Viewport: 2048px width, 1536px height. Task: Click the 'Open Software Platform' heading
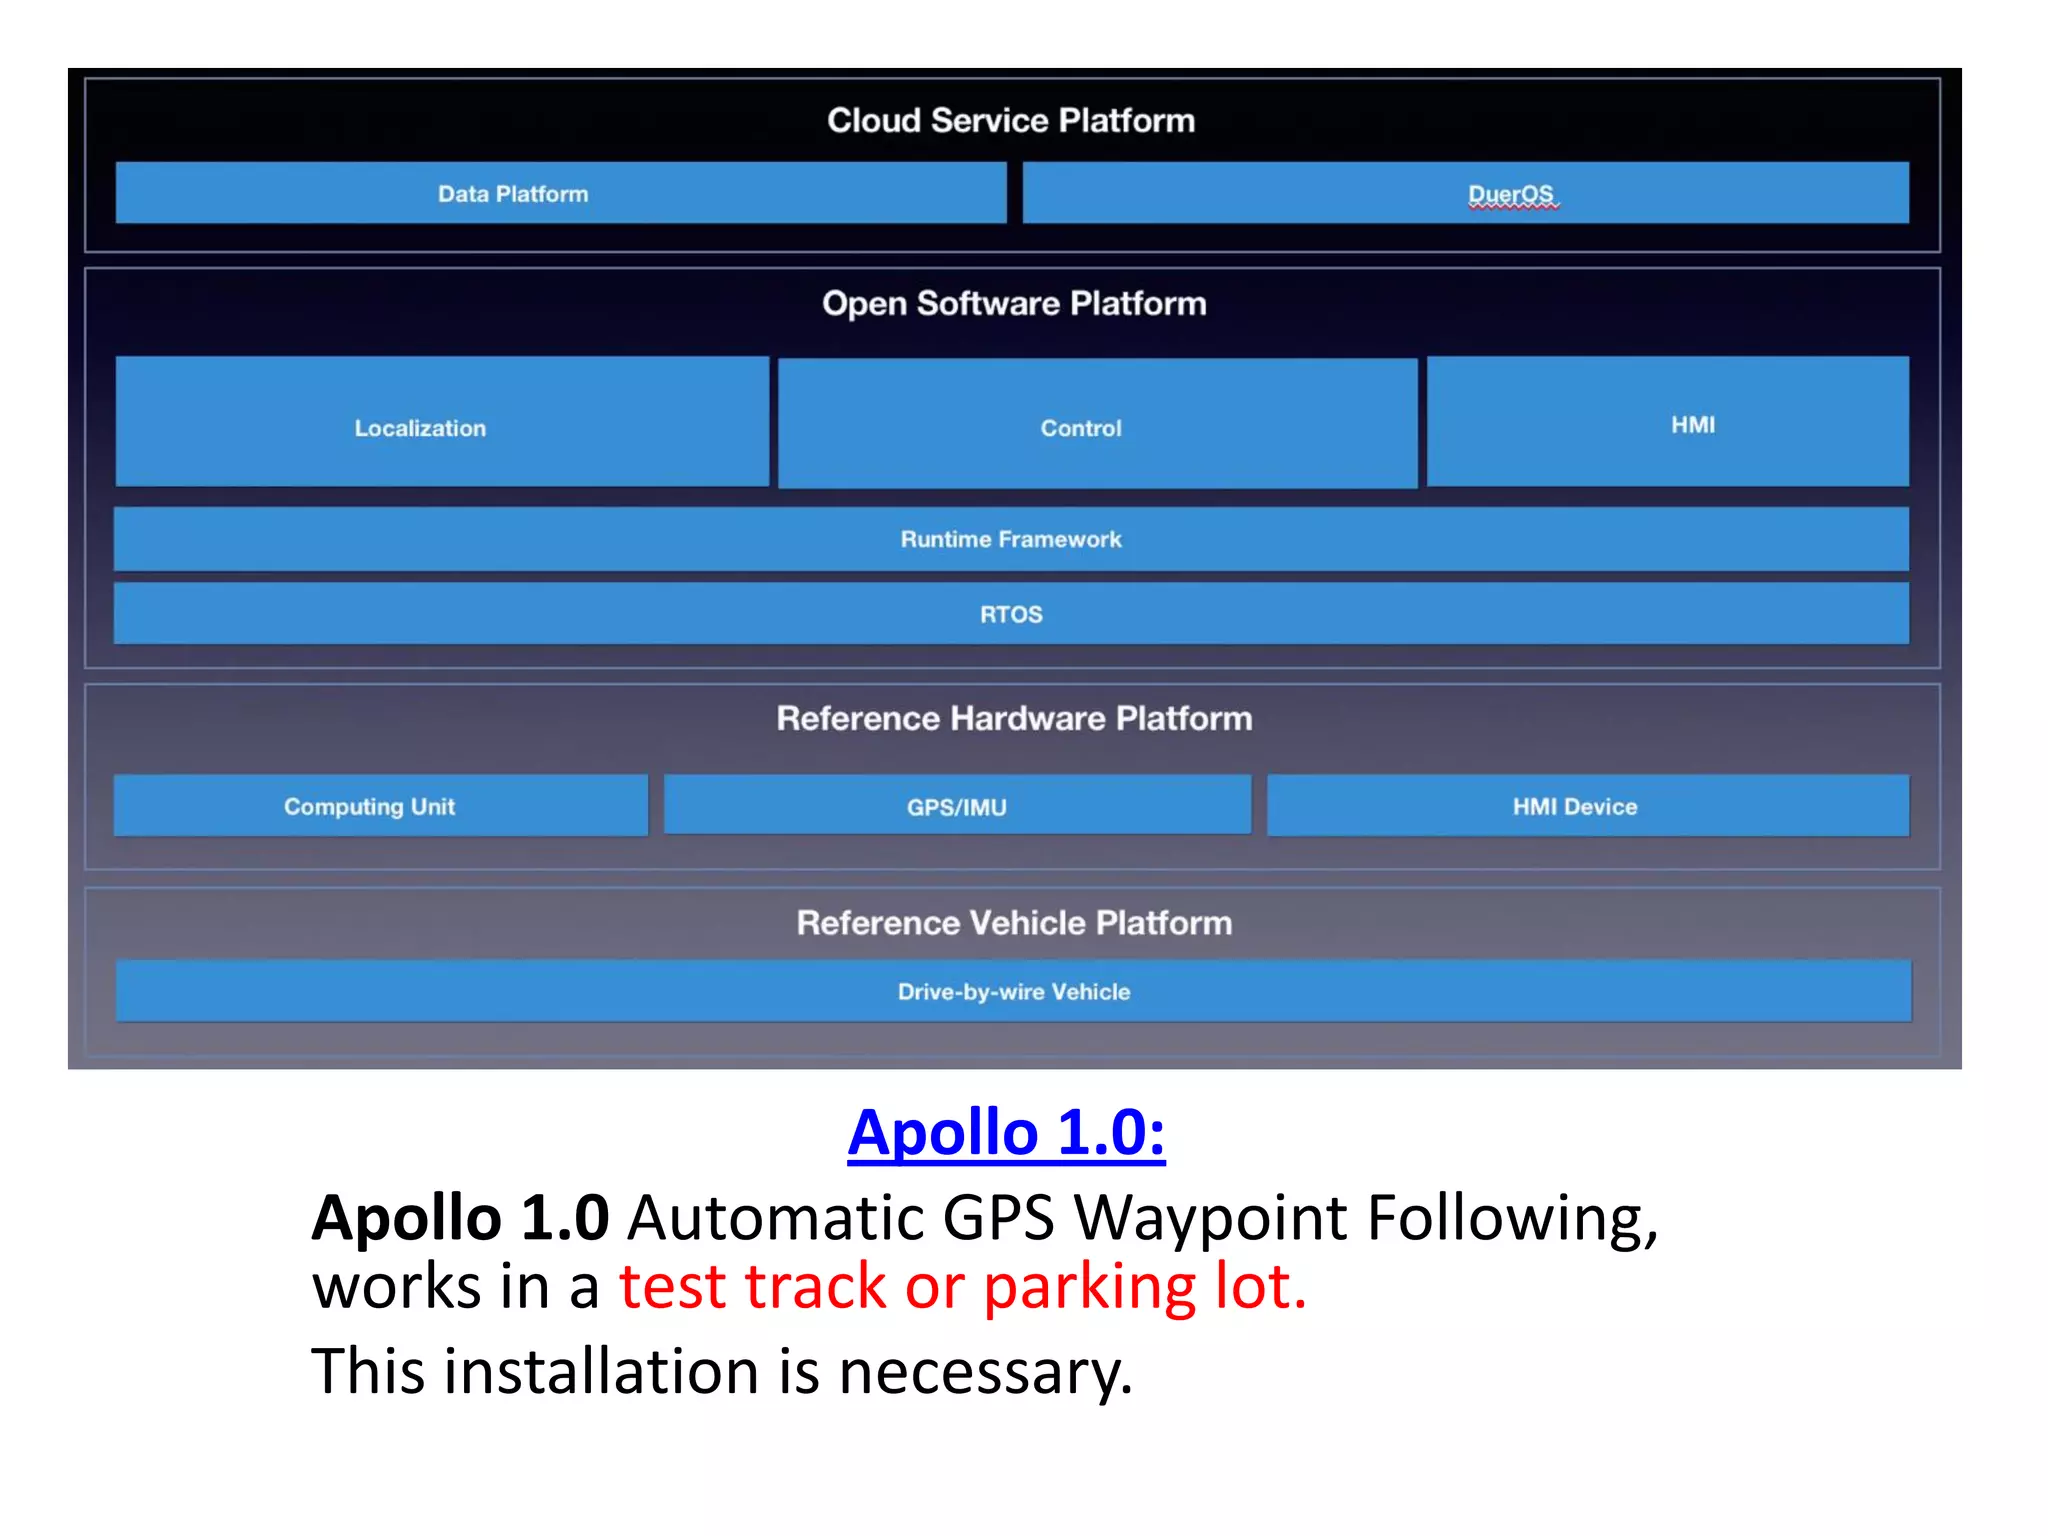[x=1014, y=304]
